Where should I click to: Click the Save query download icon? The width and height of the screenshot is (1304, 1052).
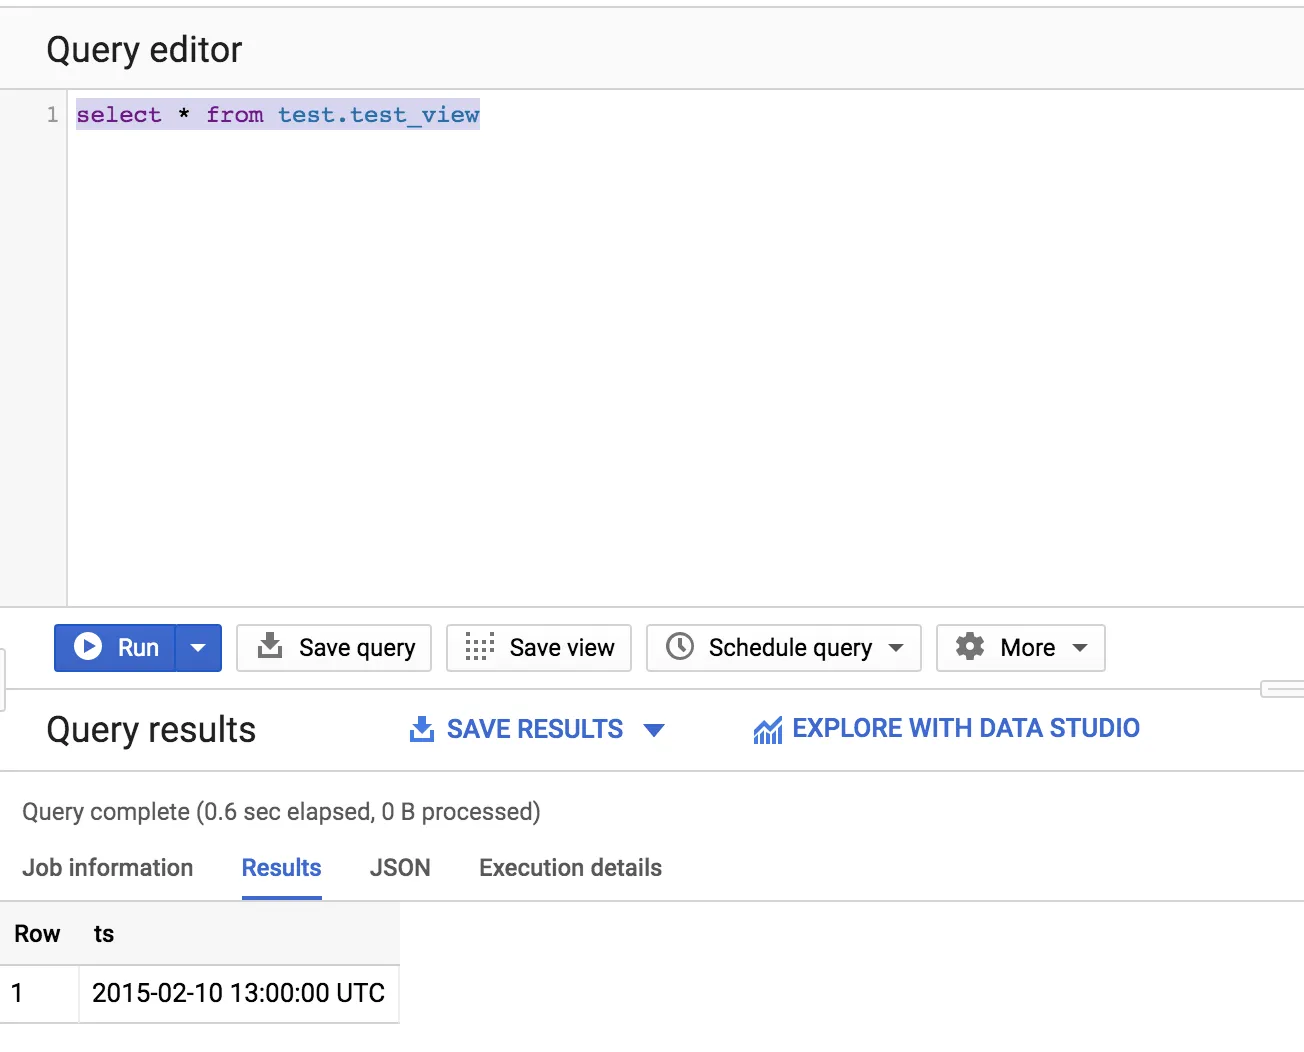(x=270, y=646)
